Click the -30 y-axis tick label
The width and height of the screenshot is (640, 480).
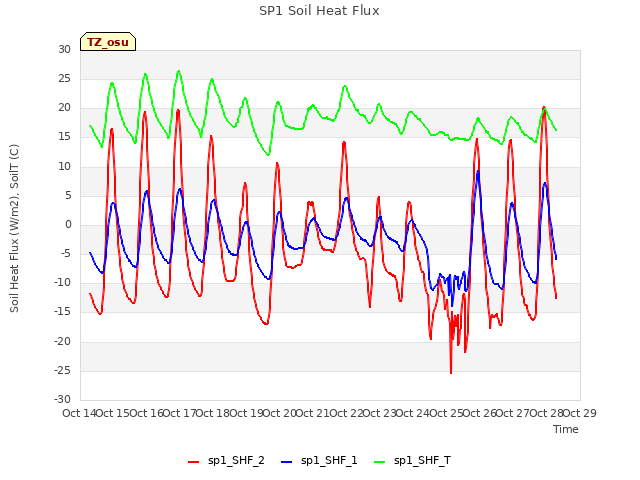click(62, 399)
